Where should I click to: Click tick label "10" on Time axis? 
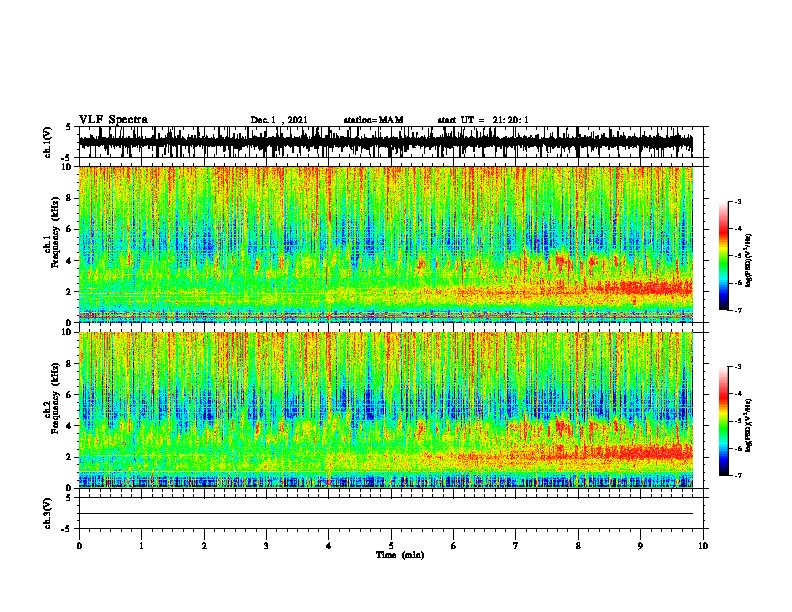[703, 546]
